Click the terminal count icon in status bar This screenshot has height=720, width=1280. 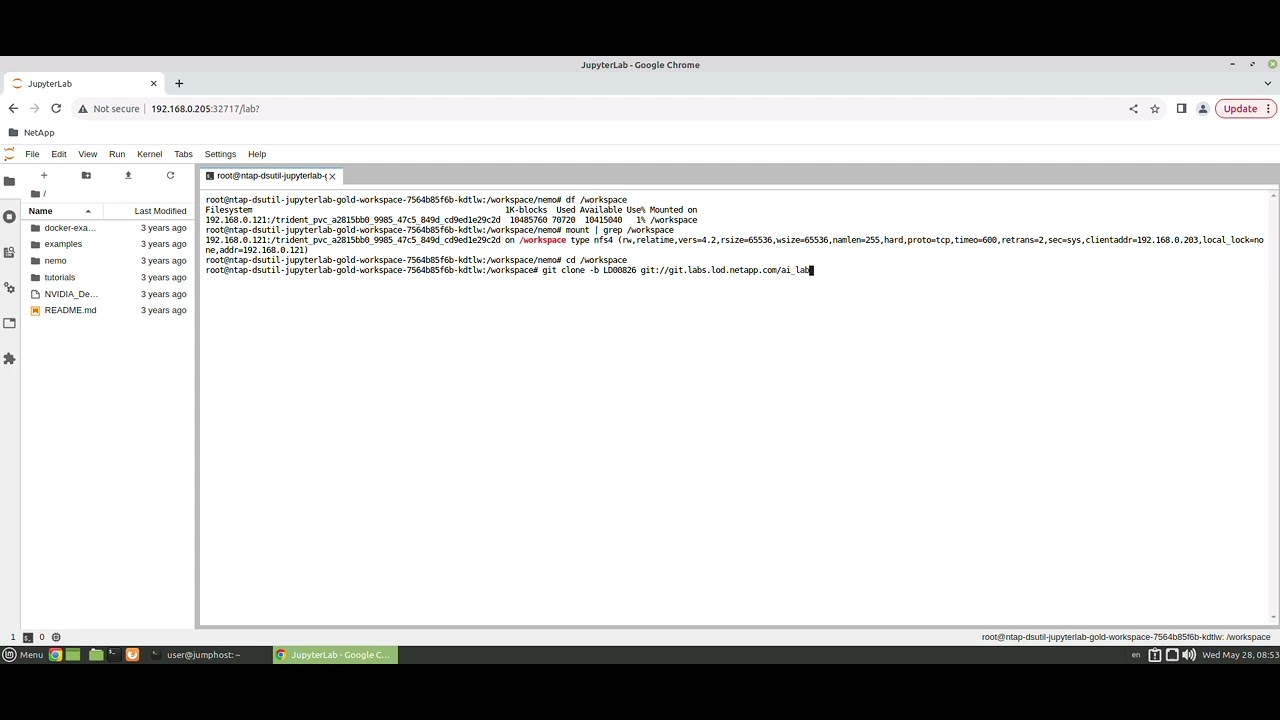pos(28,637)
